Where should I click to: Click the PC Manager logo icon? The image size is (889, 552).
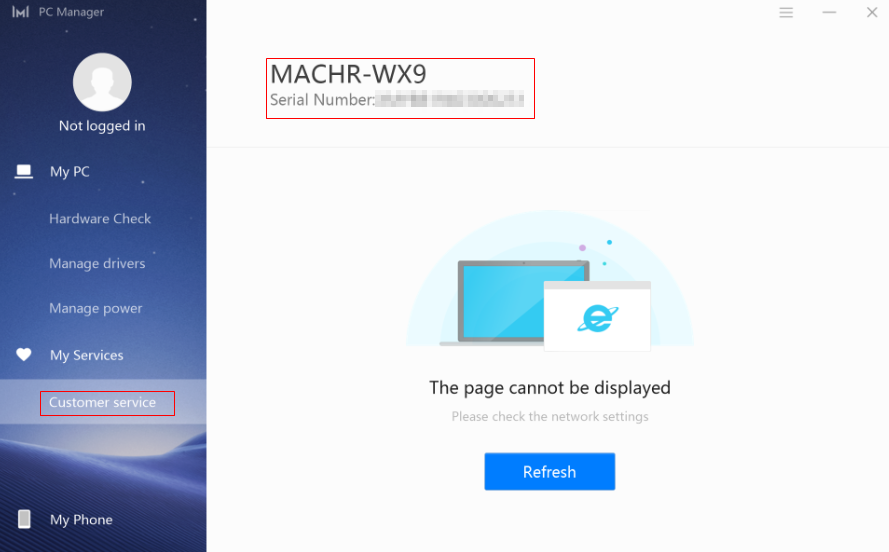pos(20,12)
